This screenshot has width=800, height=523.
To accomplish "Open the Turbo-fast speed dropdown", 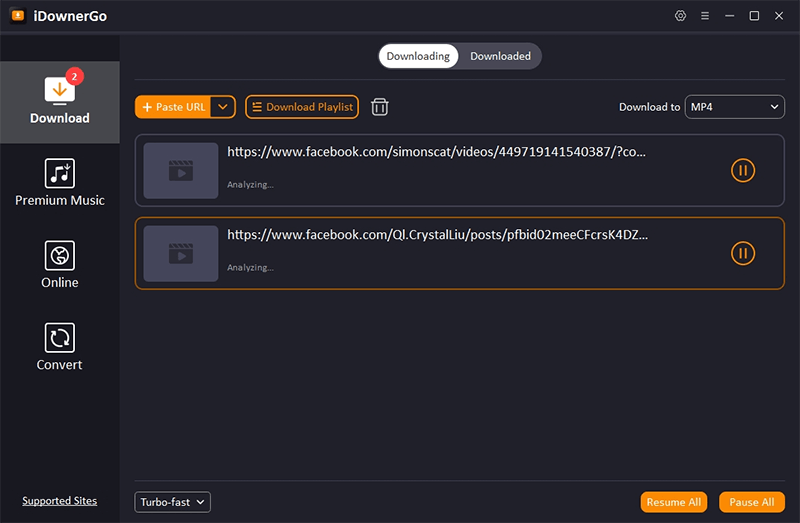I will coord(172,502).
